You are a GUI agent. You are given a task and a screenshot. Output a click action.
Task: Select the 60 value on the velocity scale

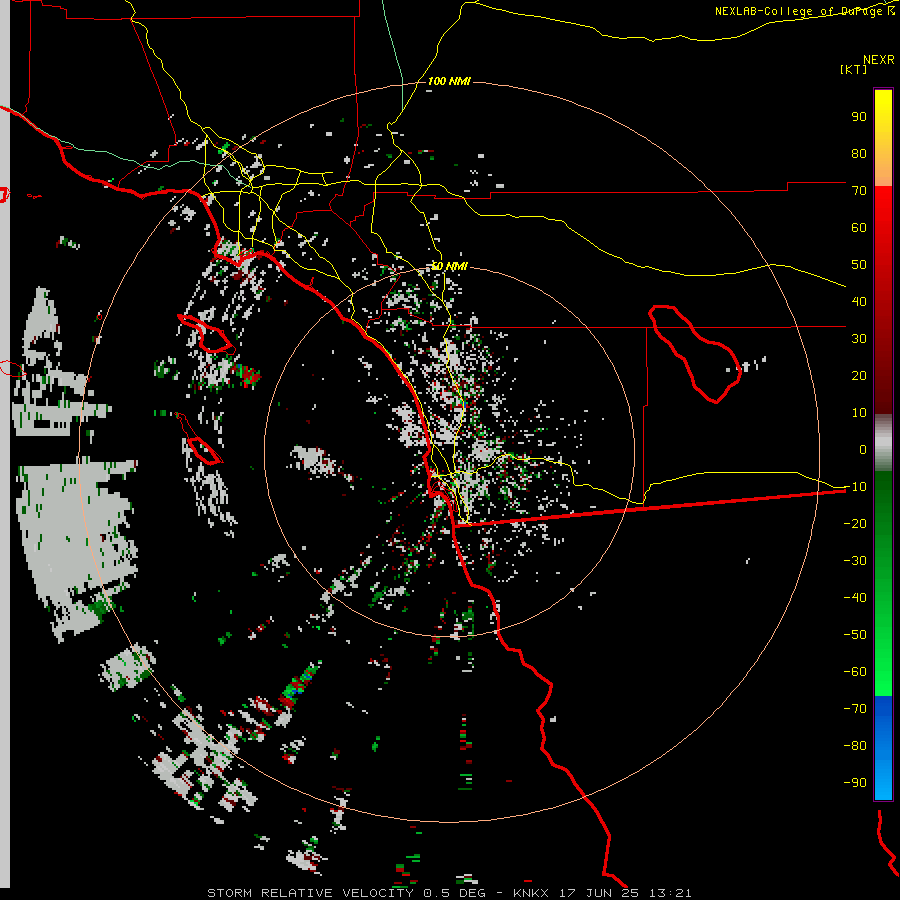859,228
